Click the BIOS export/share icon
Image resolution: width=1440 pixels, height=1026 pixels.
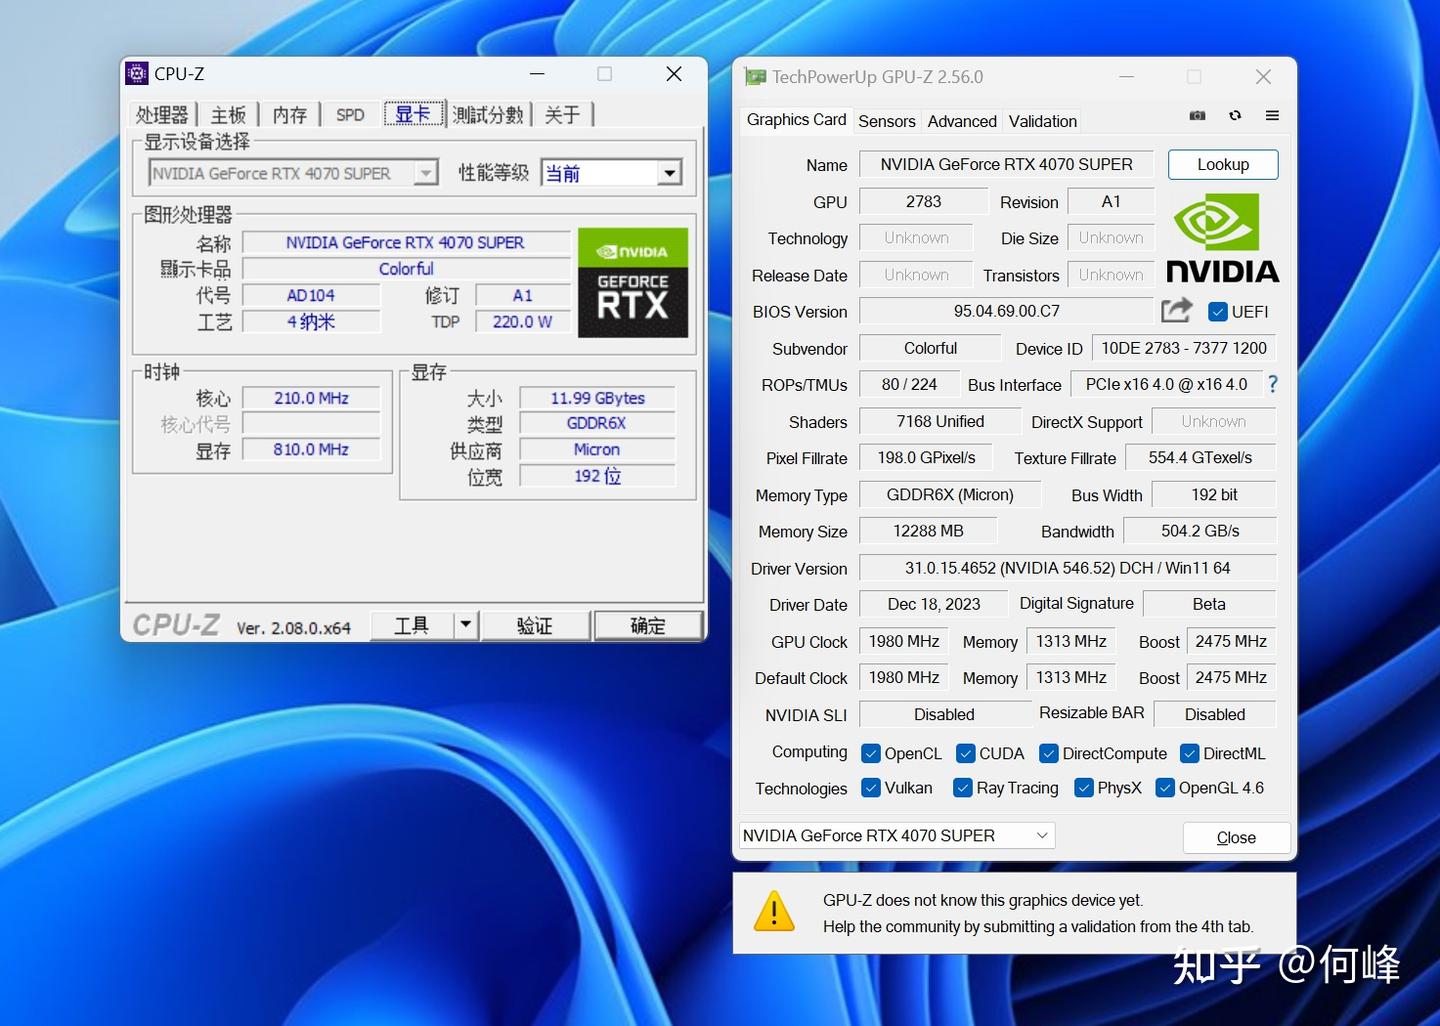(x=1176, y=310)
